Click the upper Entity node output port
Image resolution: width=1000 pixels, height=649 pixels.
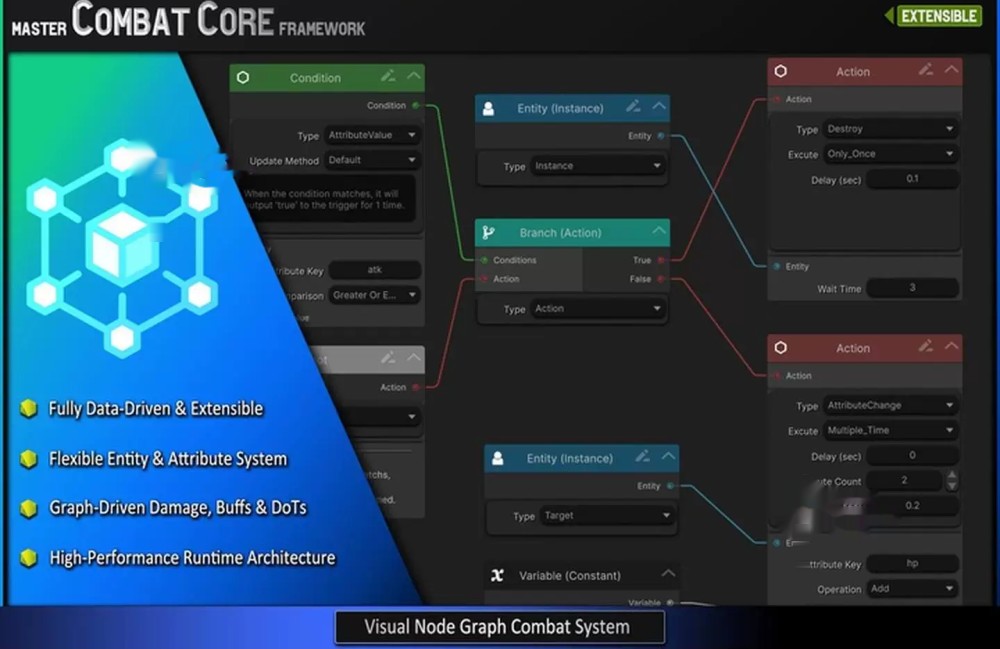(x=661, y=135)
